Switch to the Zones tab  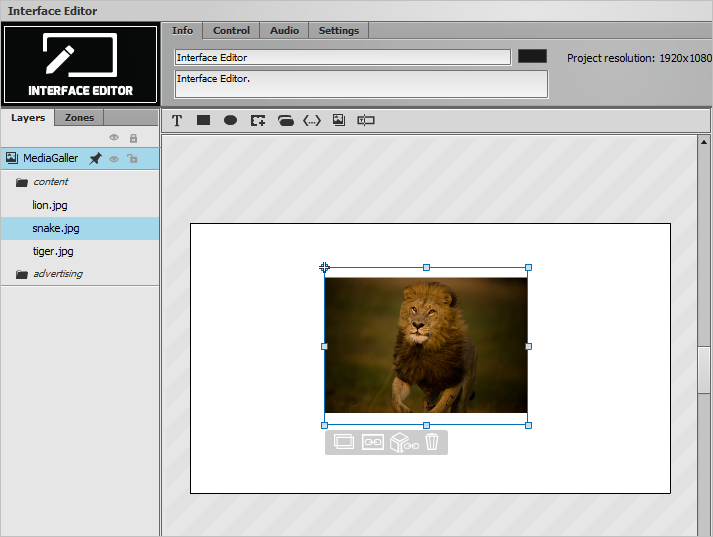(x=79, y=117)
